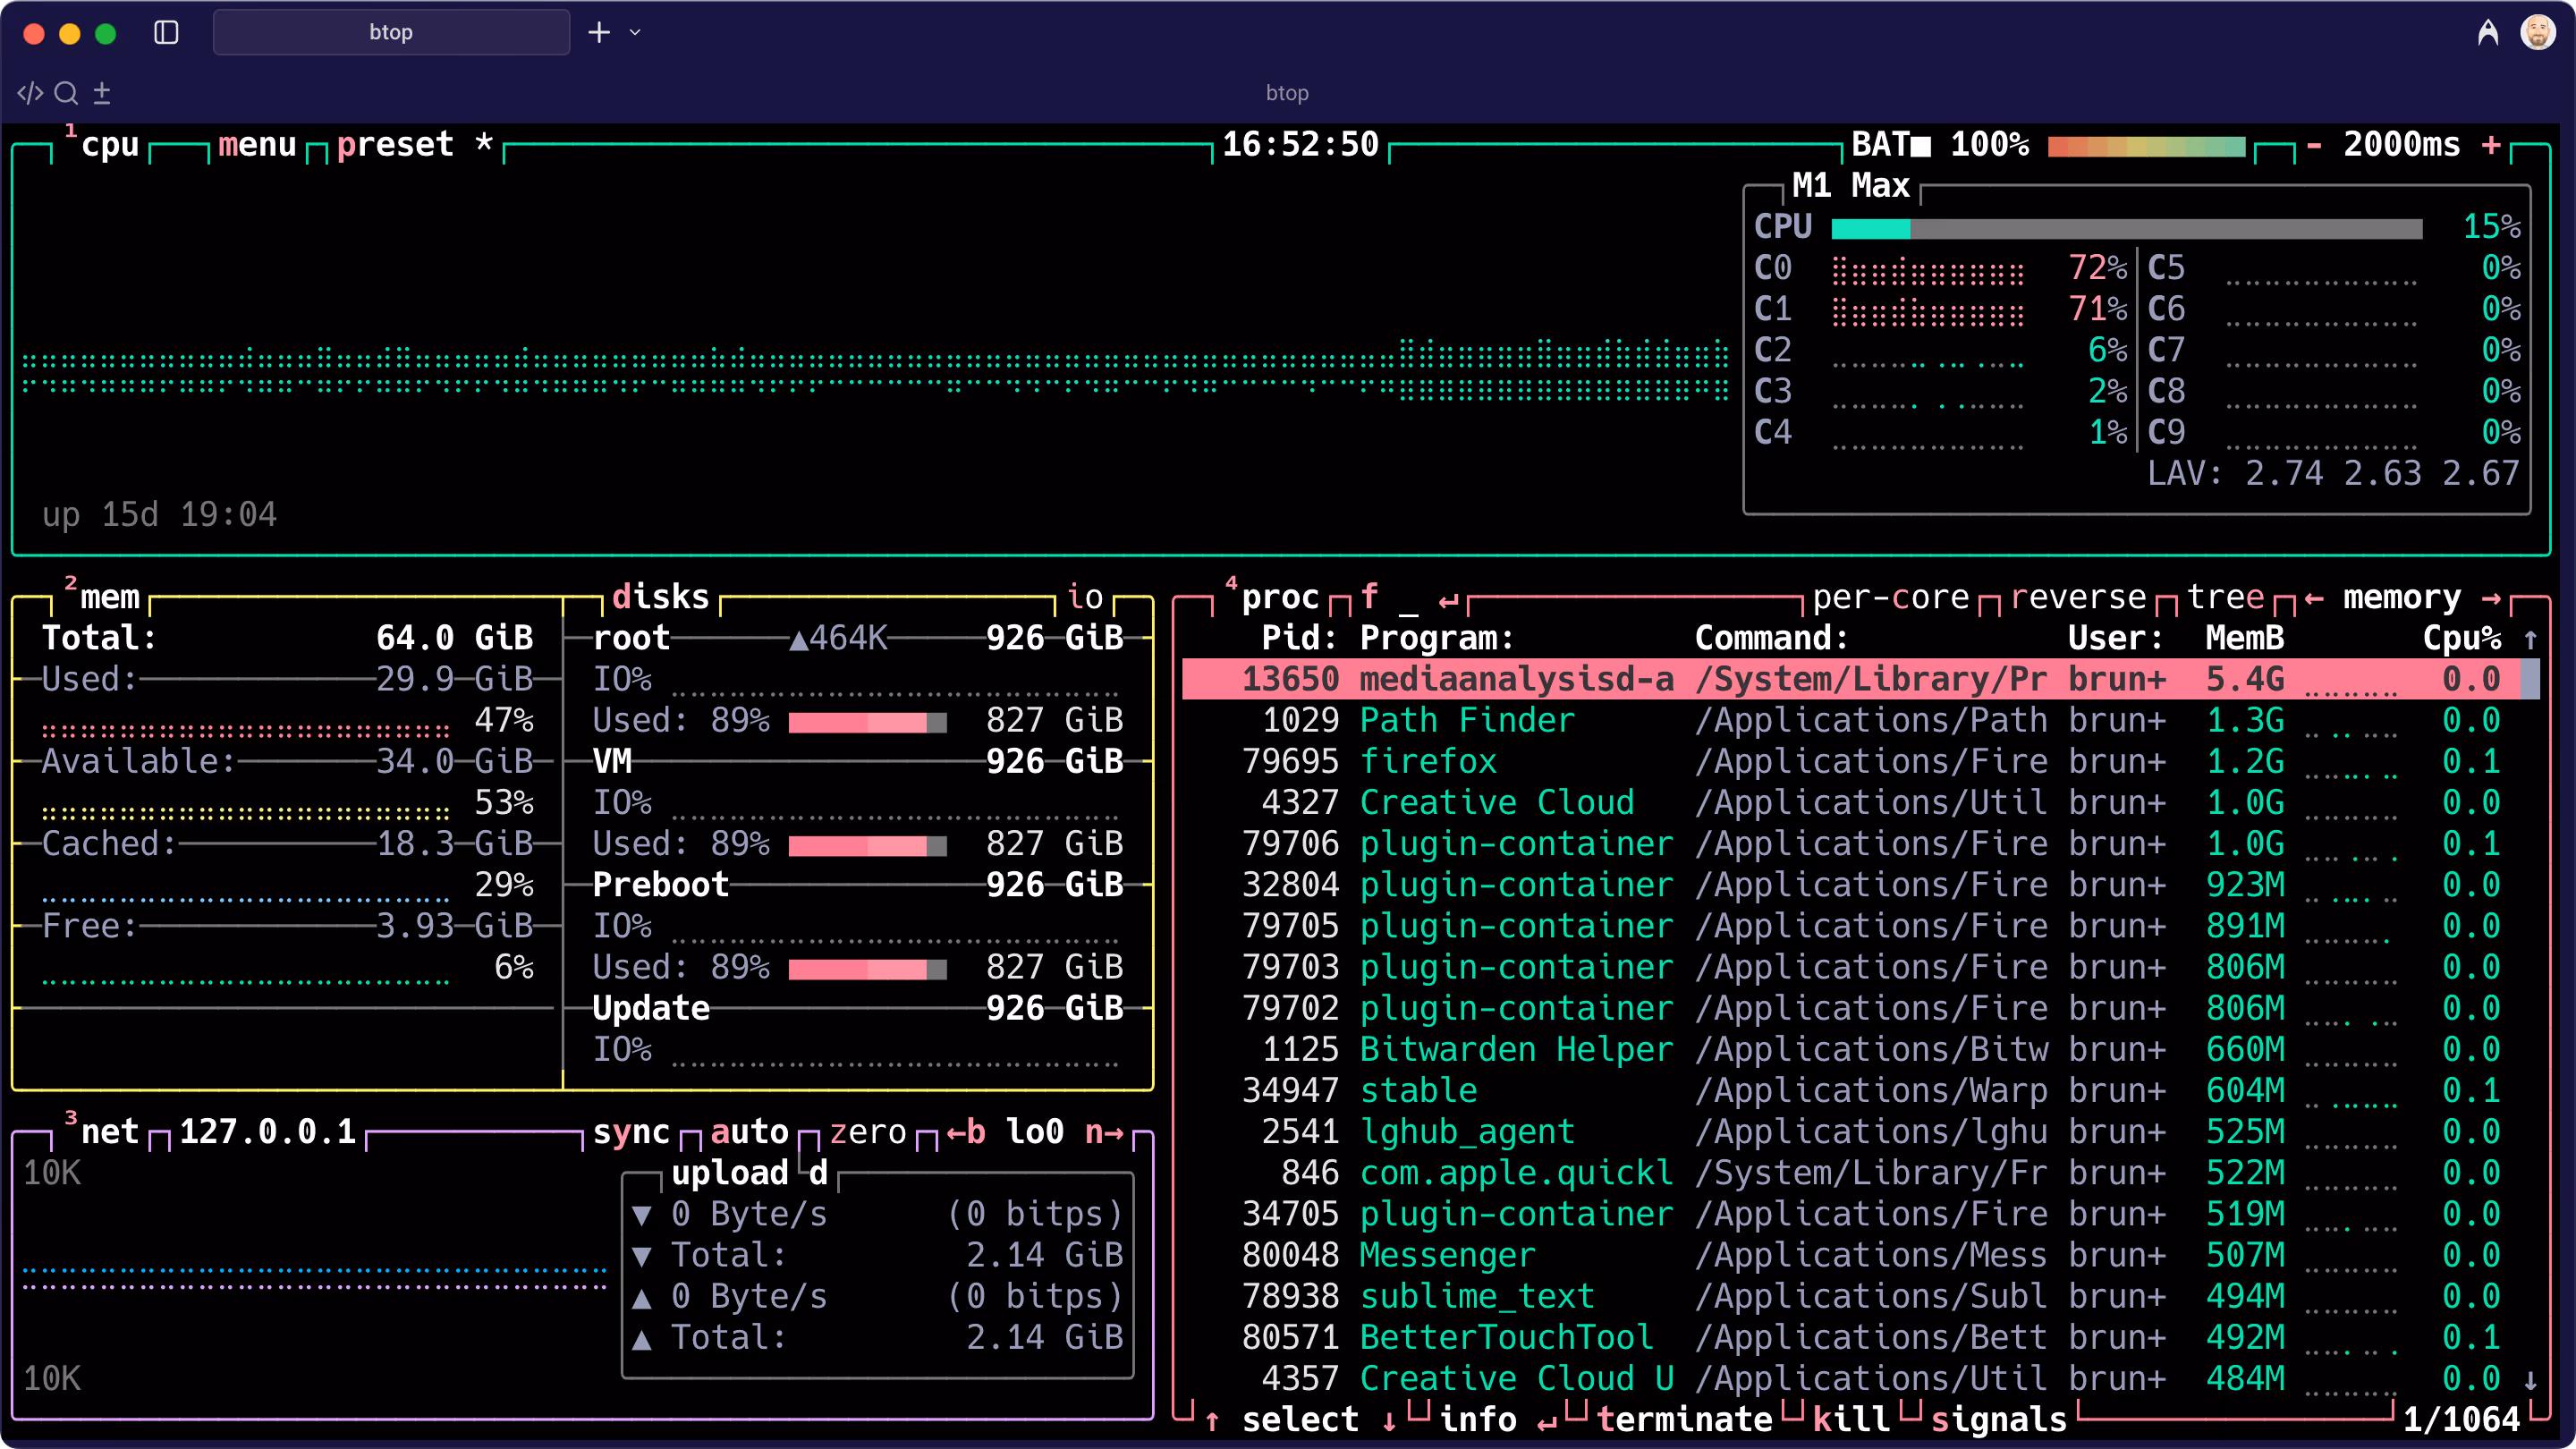This screenshot has width=2576, height=1449.
Task: Click the search magnifier icon
Action: coord(66,93)
